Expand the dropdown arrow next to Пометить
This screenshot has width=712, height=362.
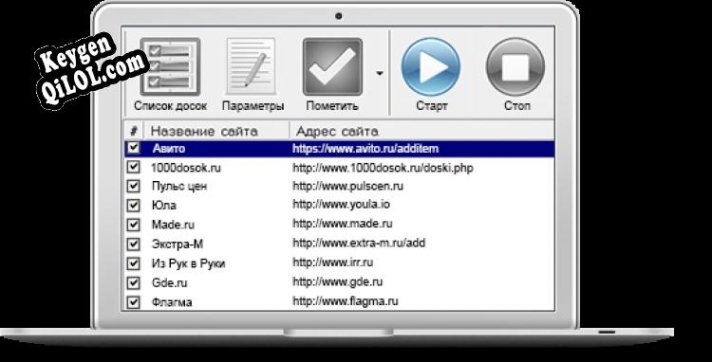click(380, 73)
